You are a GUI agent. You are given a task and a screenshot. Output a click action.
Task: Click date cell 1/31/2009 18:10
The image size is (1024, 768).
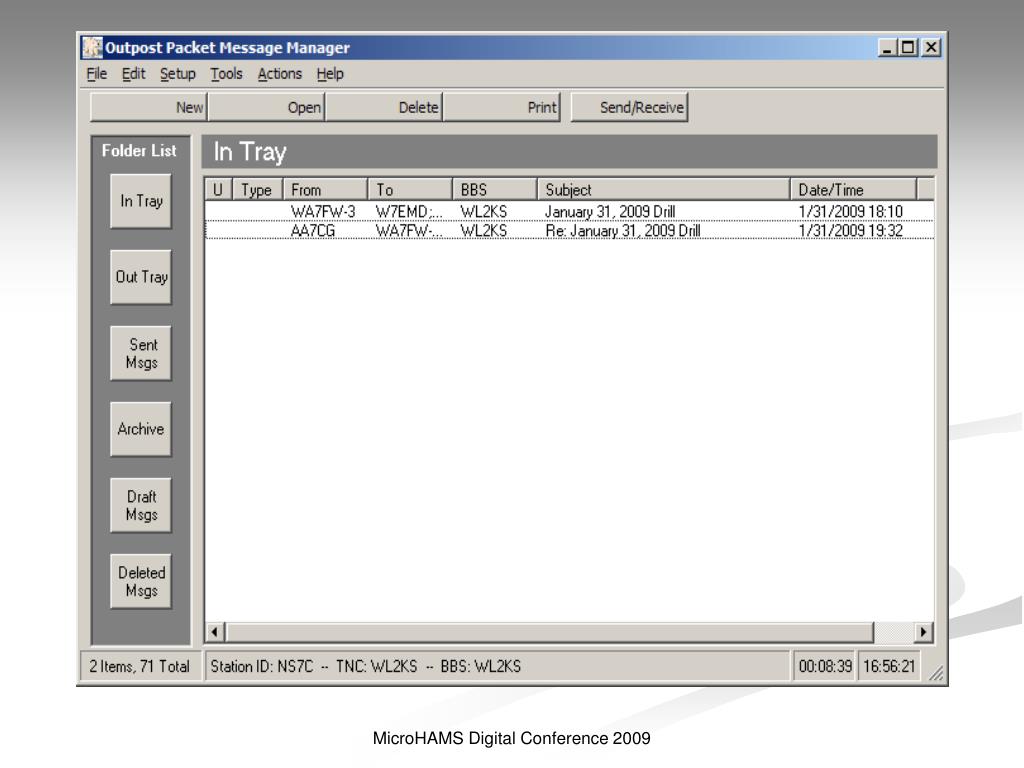[x=850, y=212]
